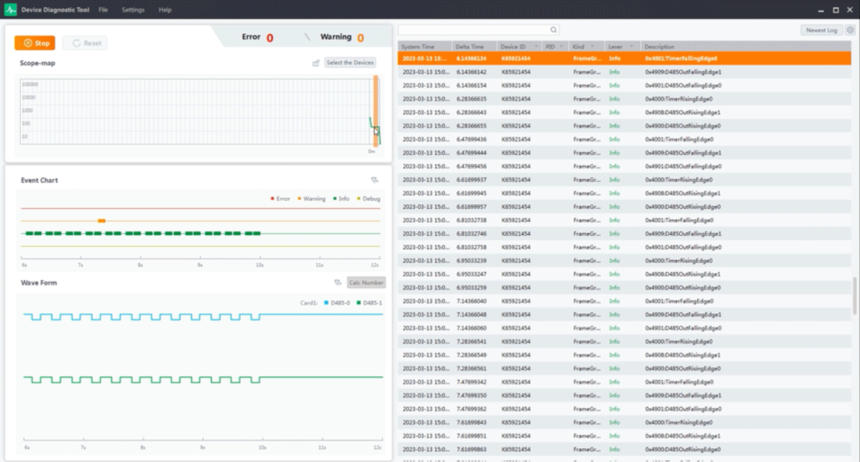Select log row with delta time 7.47699342

coord(624,382)
